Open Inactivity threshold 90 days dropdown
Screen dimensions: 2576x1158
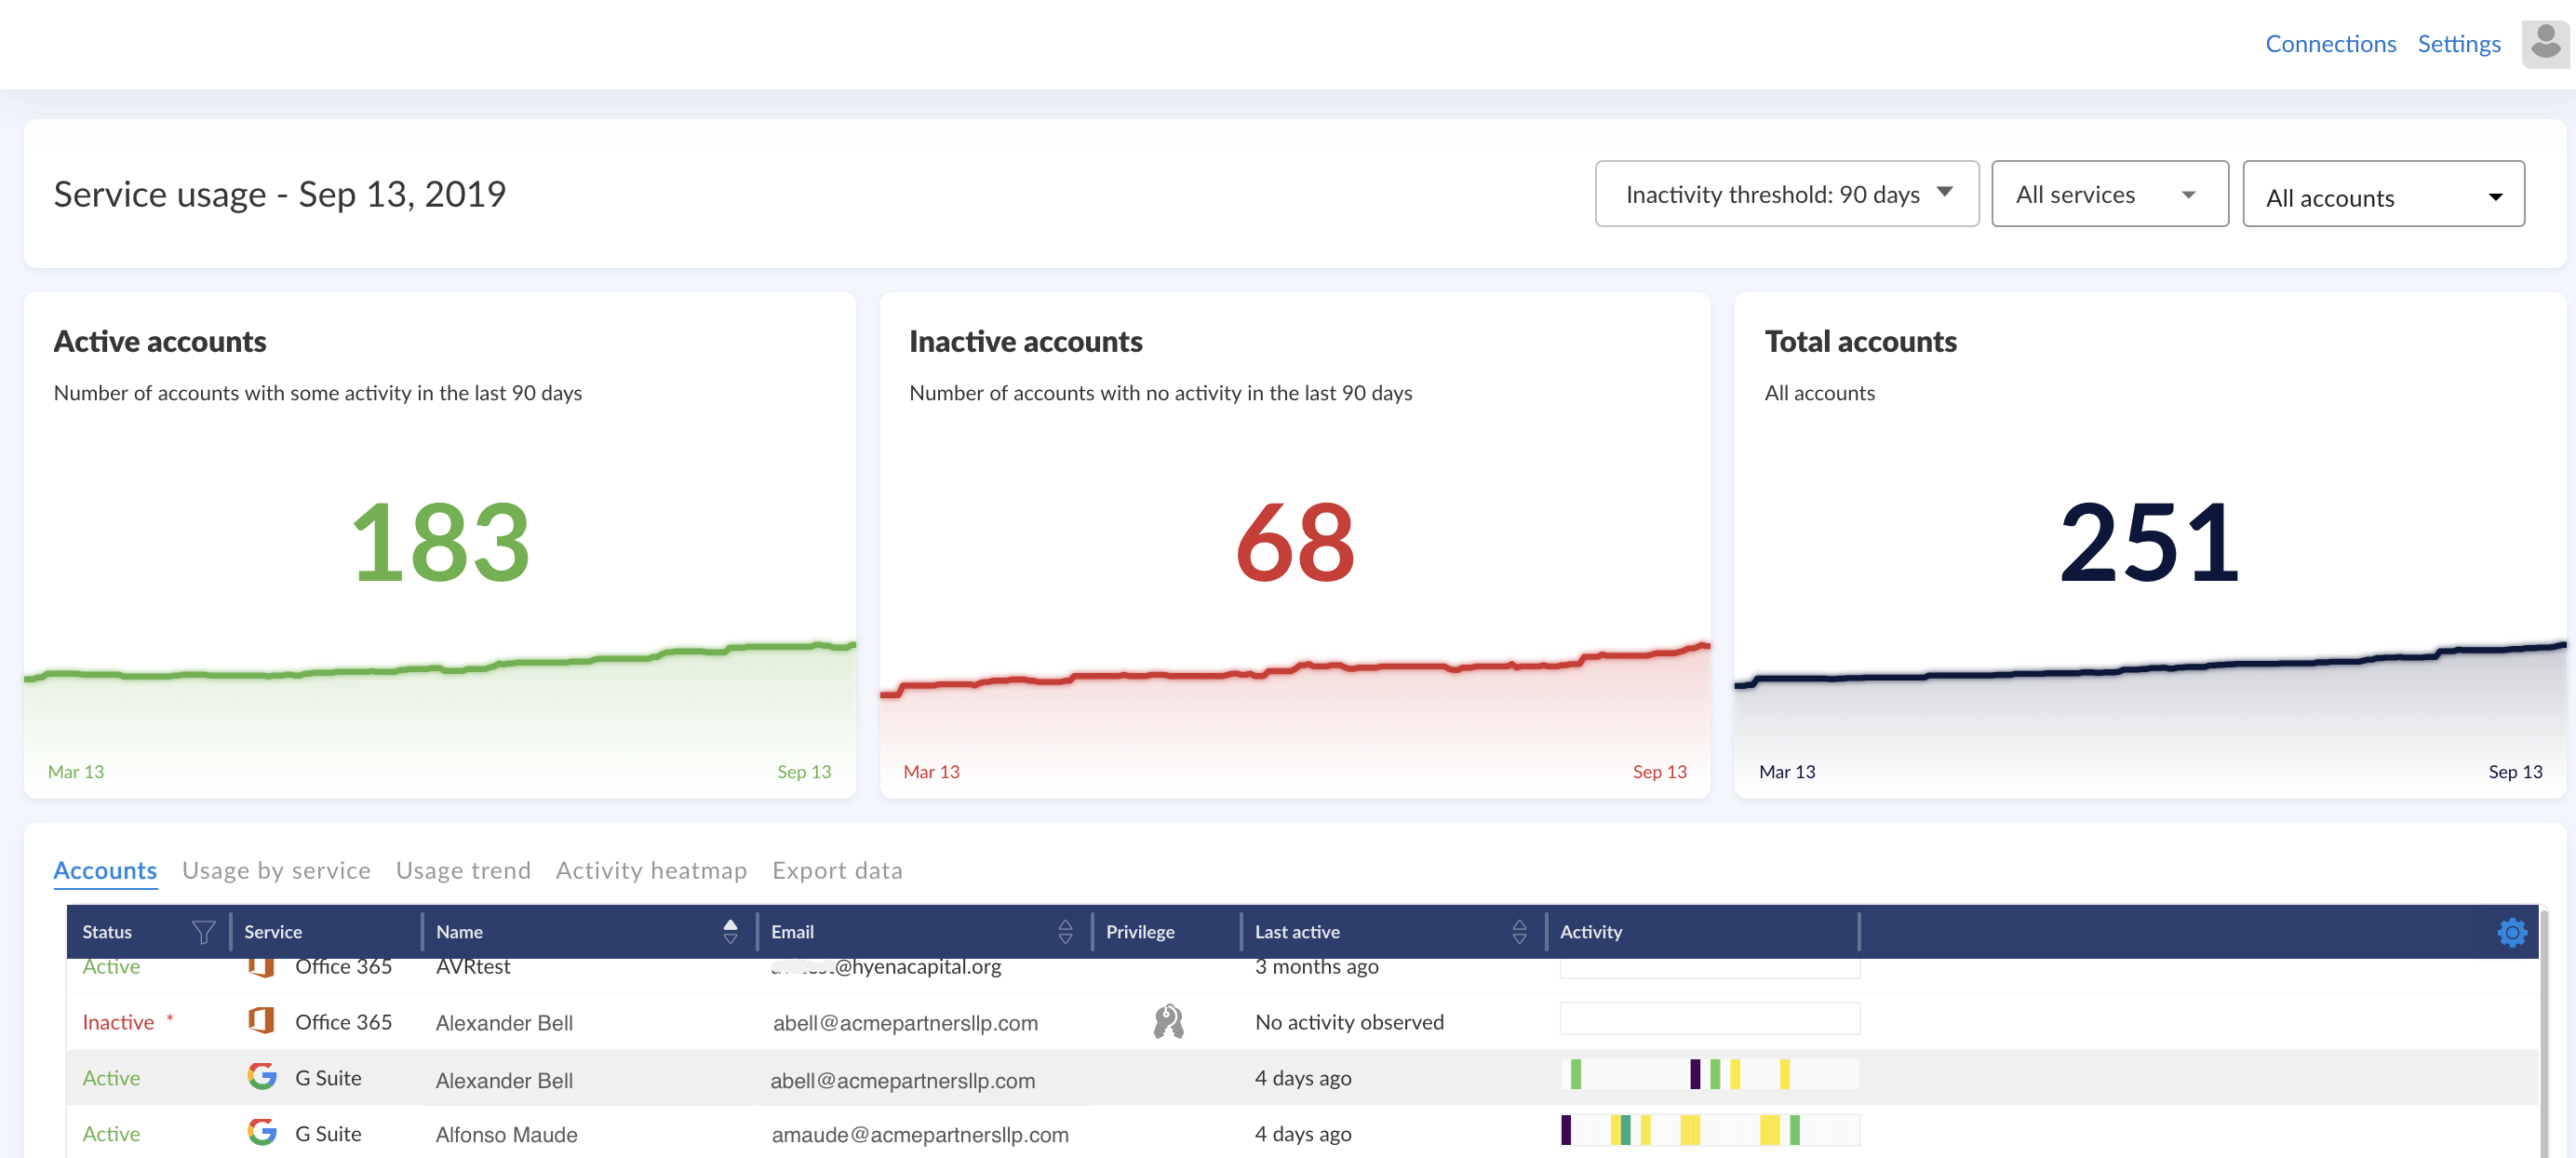1786,194
